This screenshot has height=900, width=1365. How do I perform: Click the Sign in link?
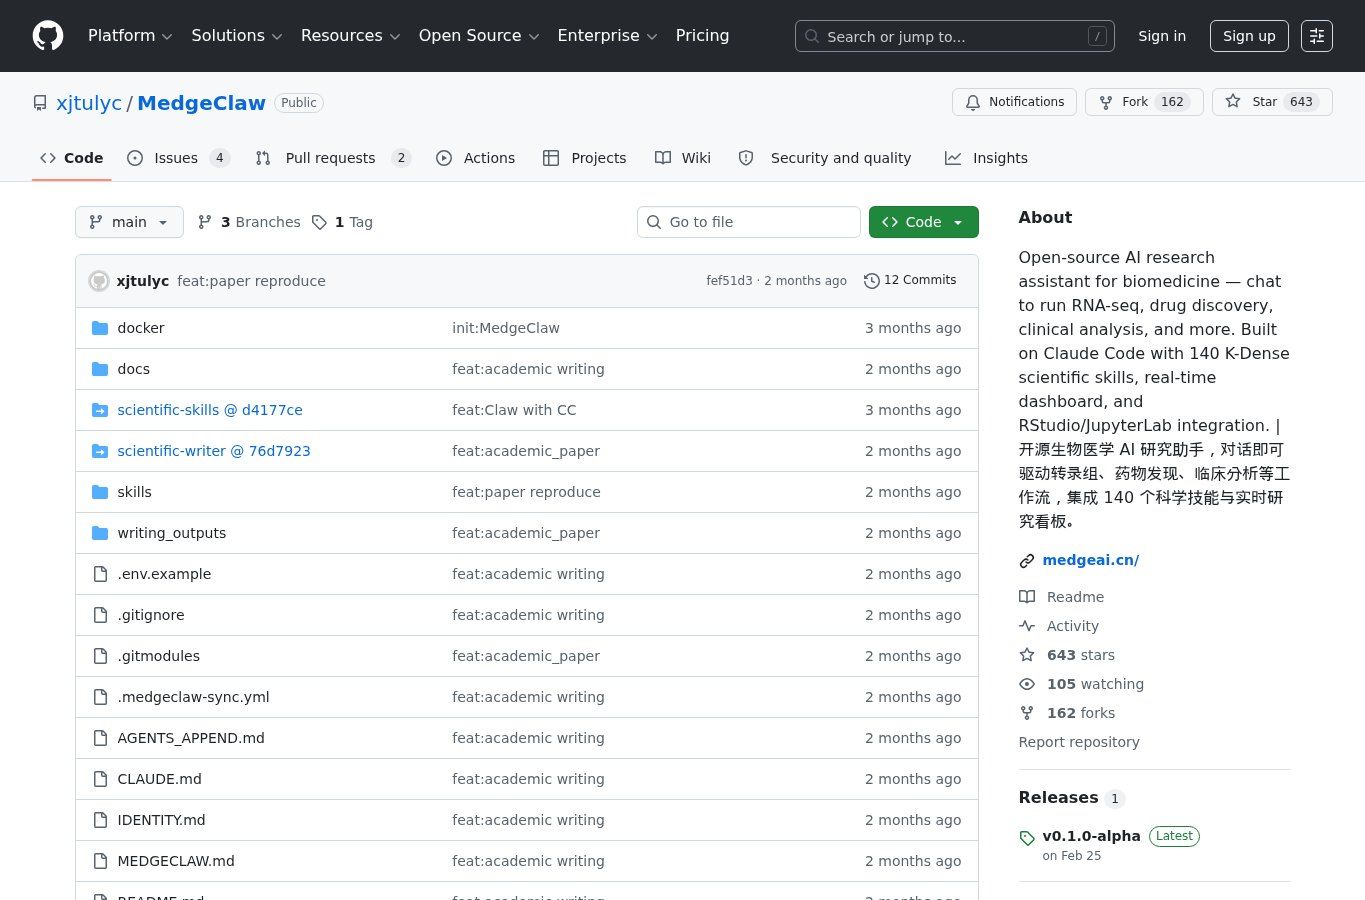tap(1162, 36)
